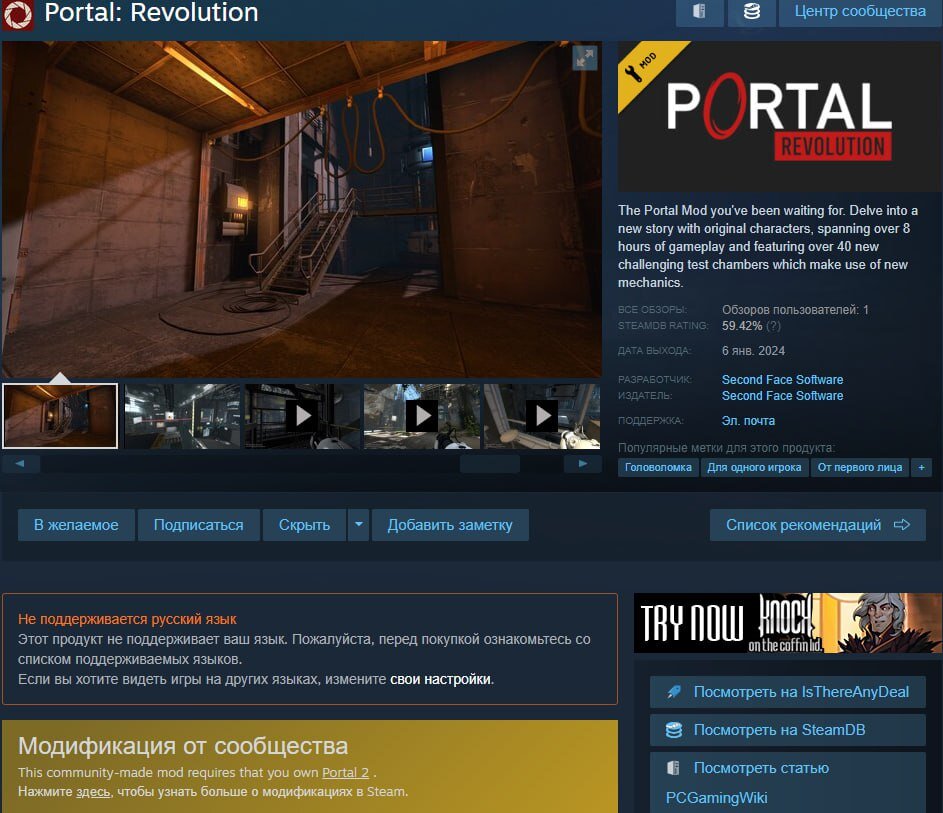Image resolution: width=943 pixels, height=813 pixels.
Task: Click the Portal: Revolution game logo icon
Action: point(17,14)
